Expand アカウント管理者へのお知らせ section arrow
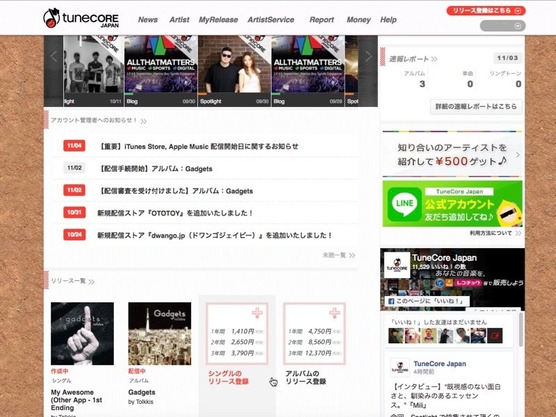The width and height of the screenshot is (556, 417). click(144, 121)
